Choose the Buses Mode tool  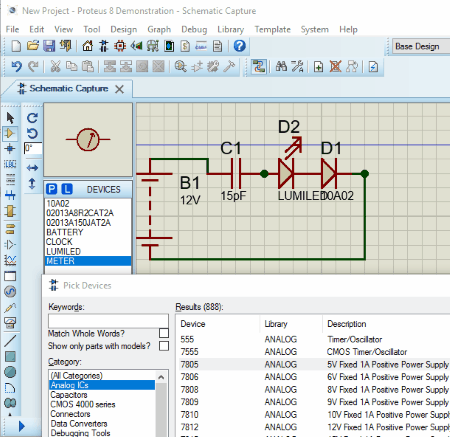(x=10, y=195)
